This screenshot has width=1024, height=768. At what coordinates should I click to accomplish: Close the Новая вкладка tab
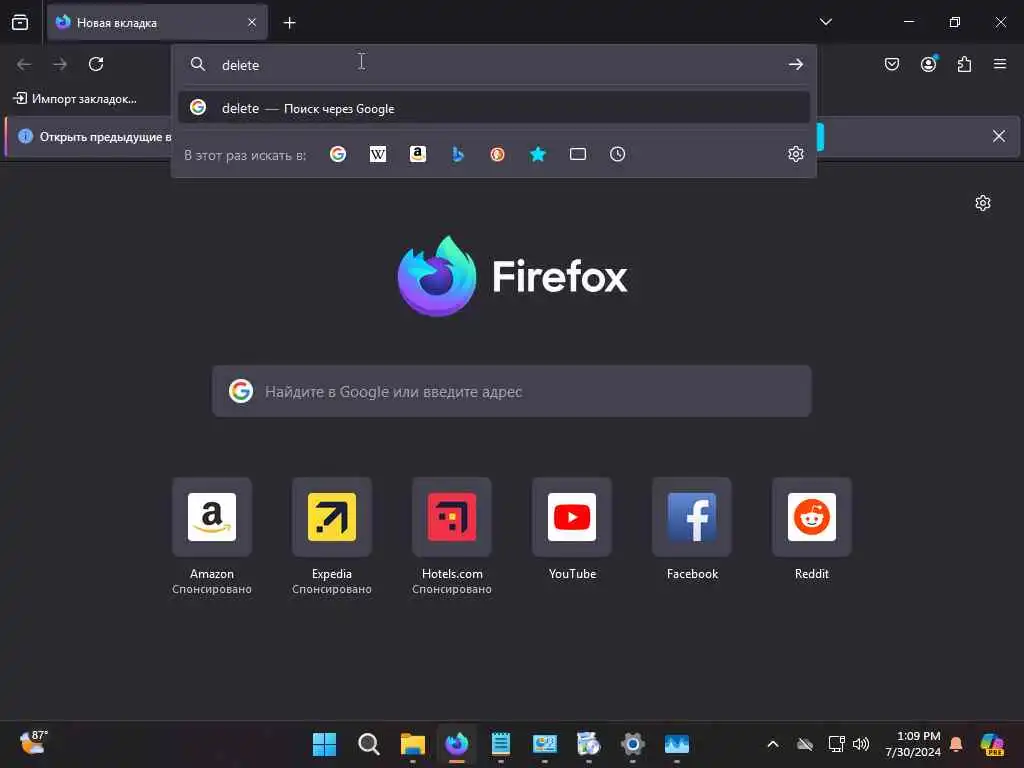251,22
